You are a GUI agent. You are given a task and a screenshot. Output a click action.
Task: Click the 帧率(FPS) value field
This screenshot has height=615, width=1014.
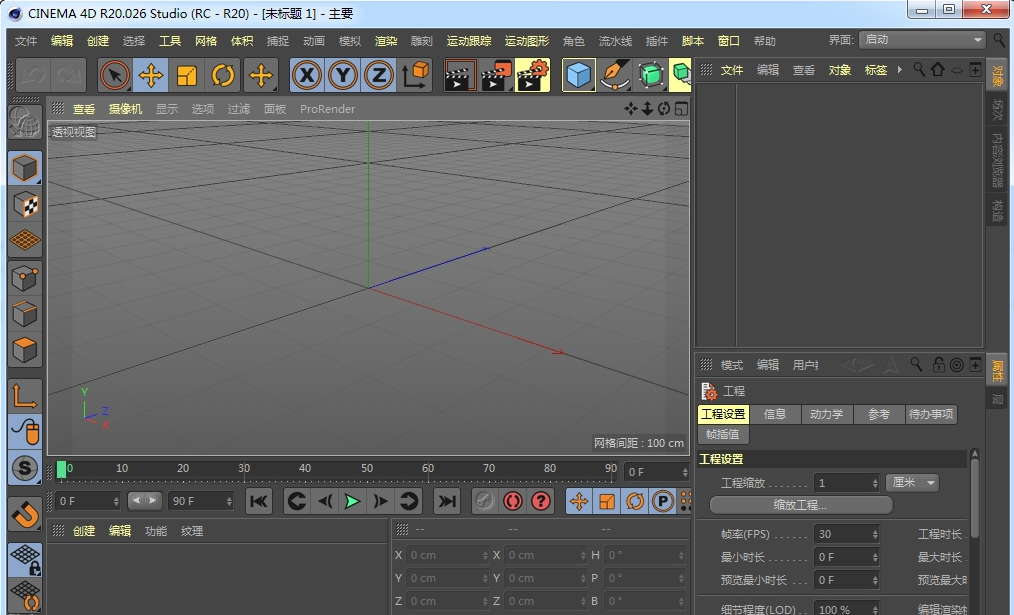pyautogui.click(x=846, y=534)
